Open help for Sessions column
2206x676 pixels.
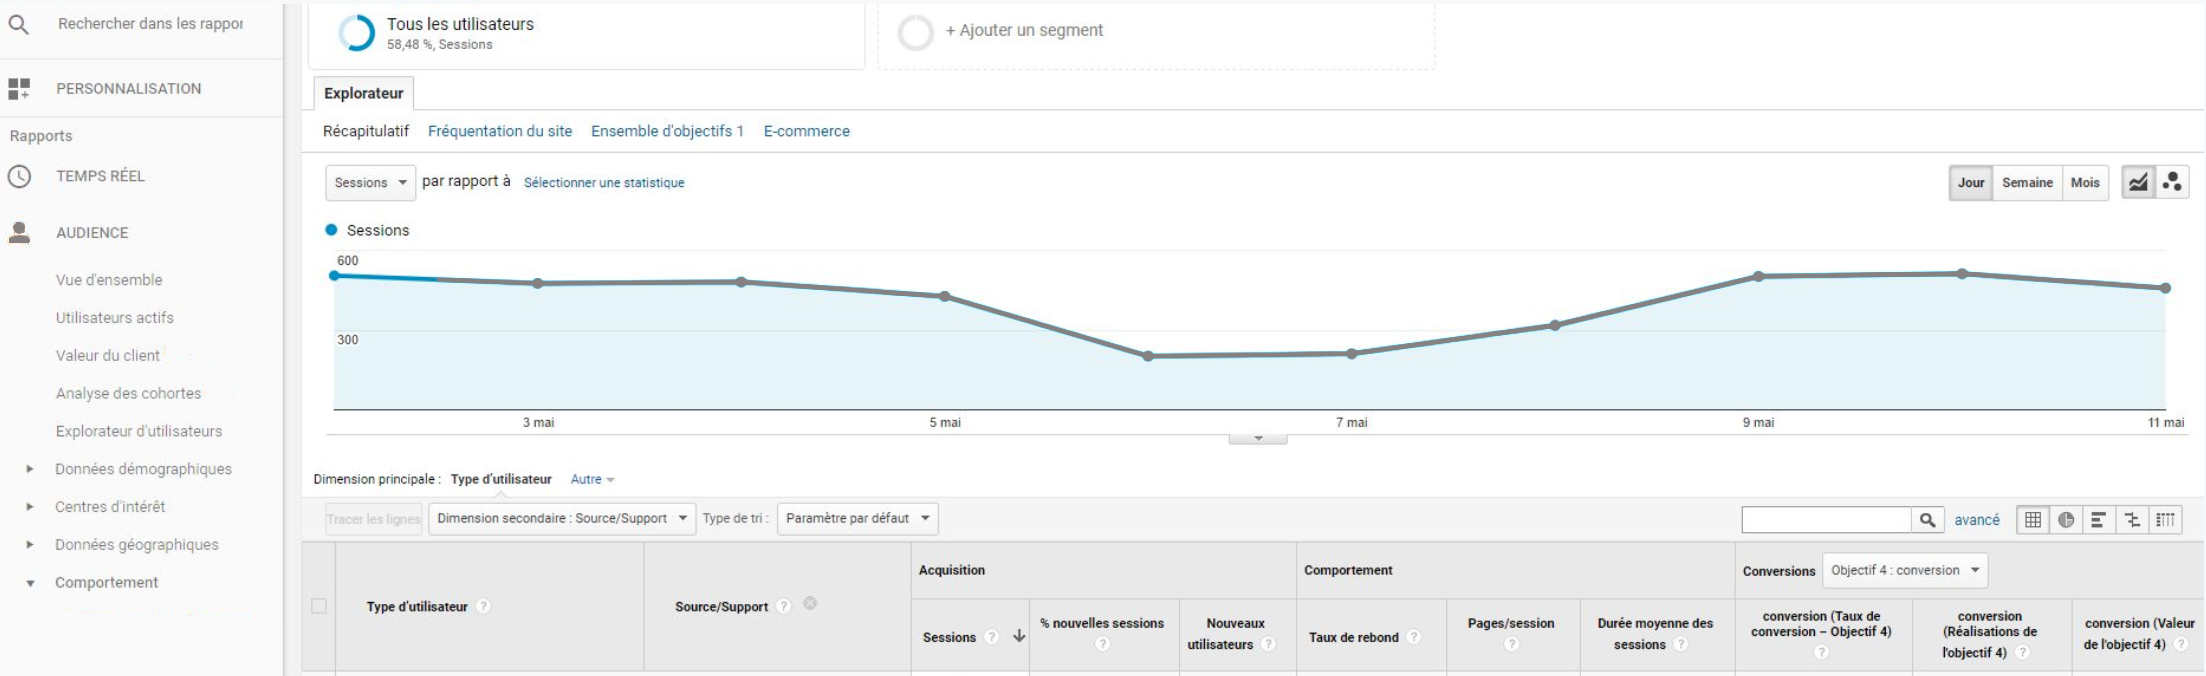click(991, 637)
